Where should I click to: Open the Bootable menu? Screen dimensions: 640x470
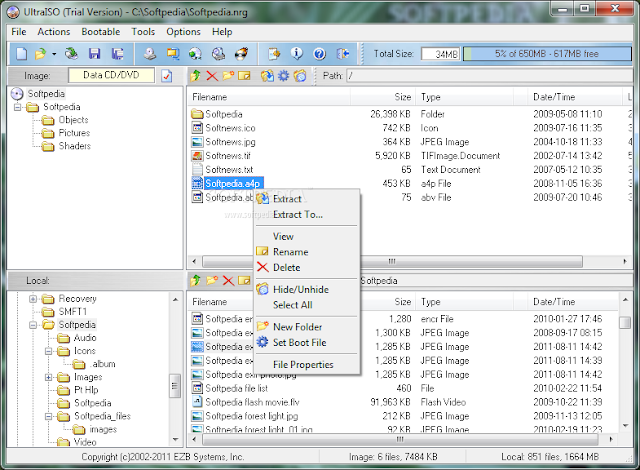point(101,32)
